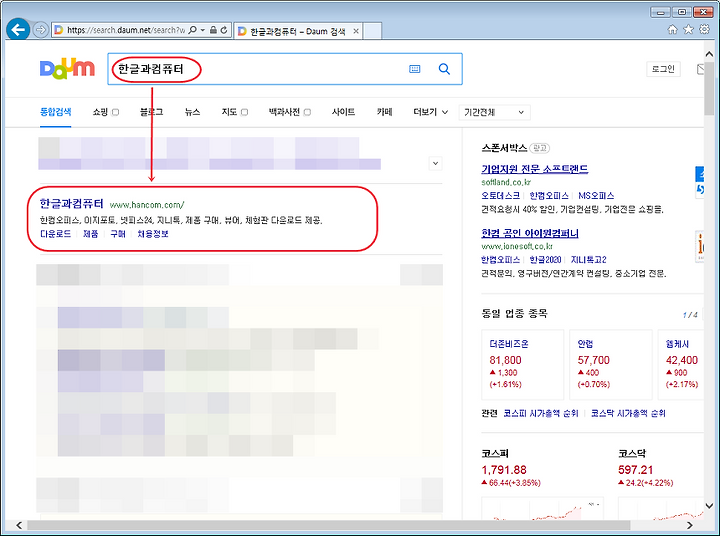
Task: Expand the blurred top result chevron
Action: pos(435,163)
